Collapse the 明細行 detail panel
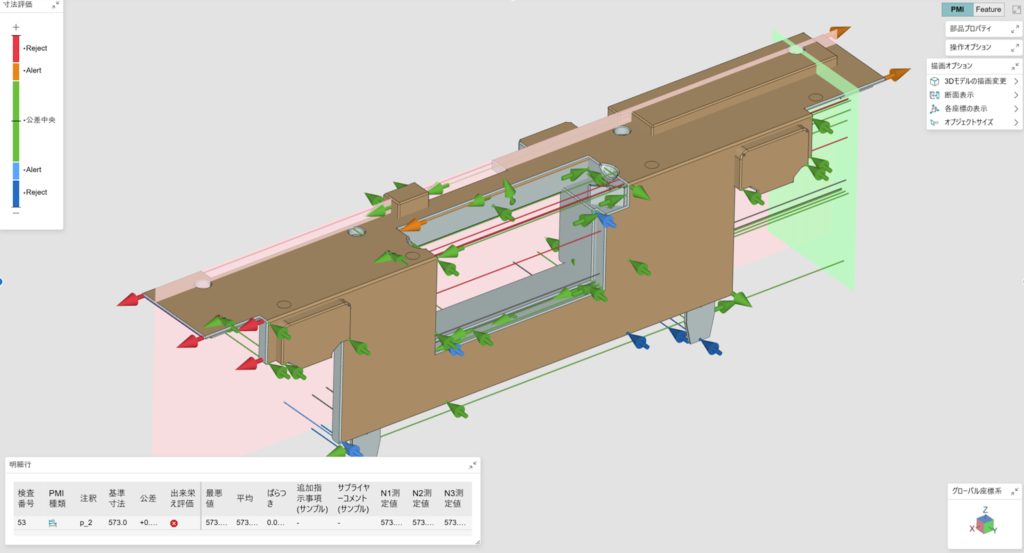 point(473,465)
